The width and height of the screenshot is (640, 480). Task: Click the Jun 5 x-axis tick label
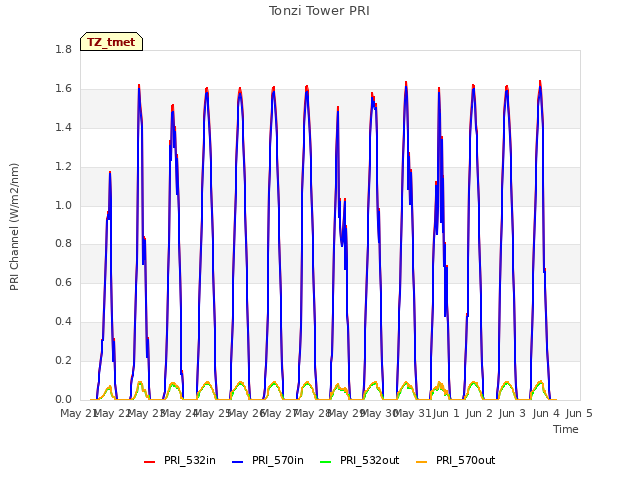(x=579, y=413)
